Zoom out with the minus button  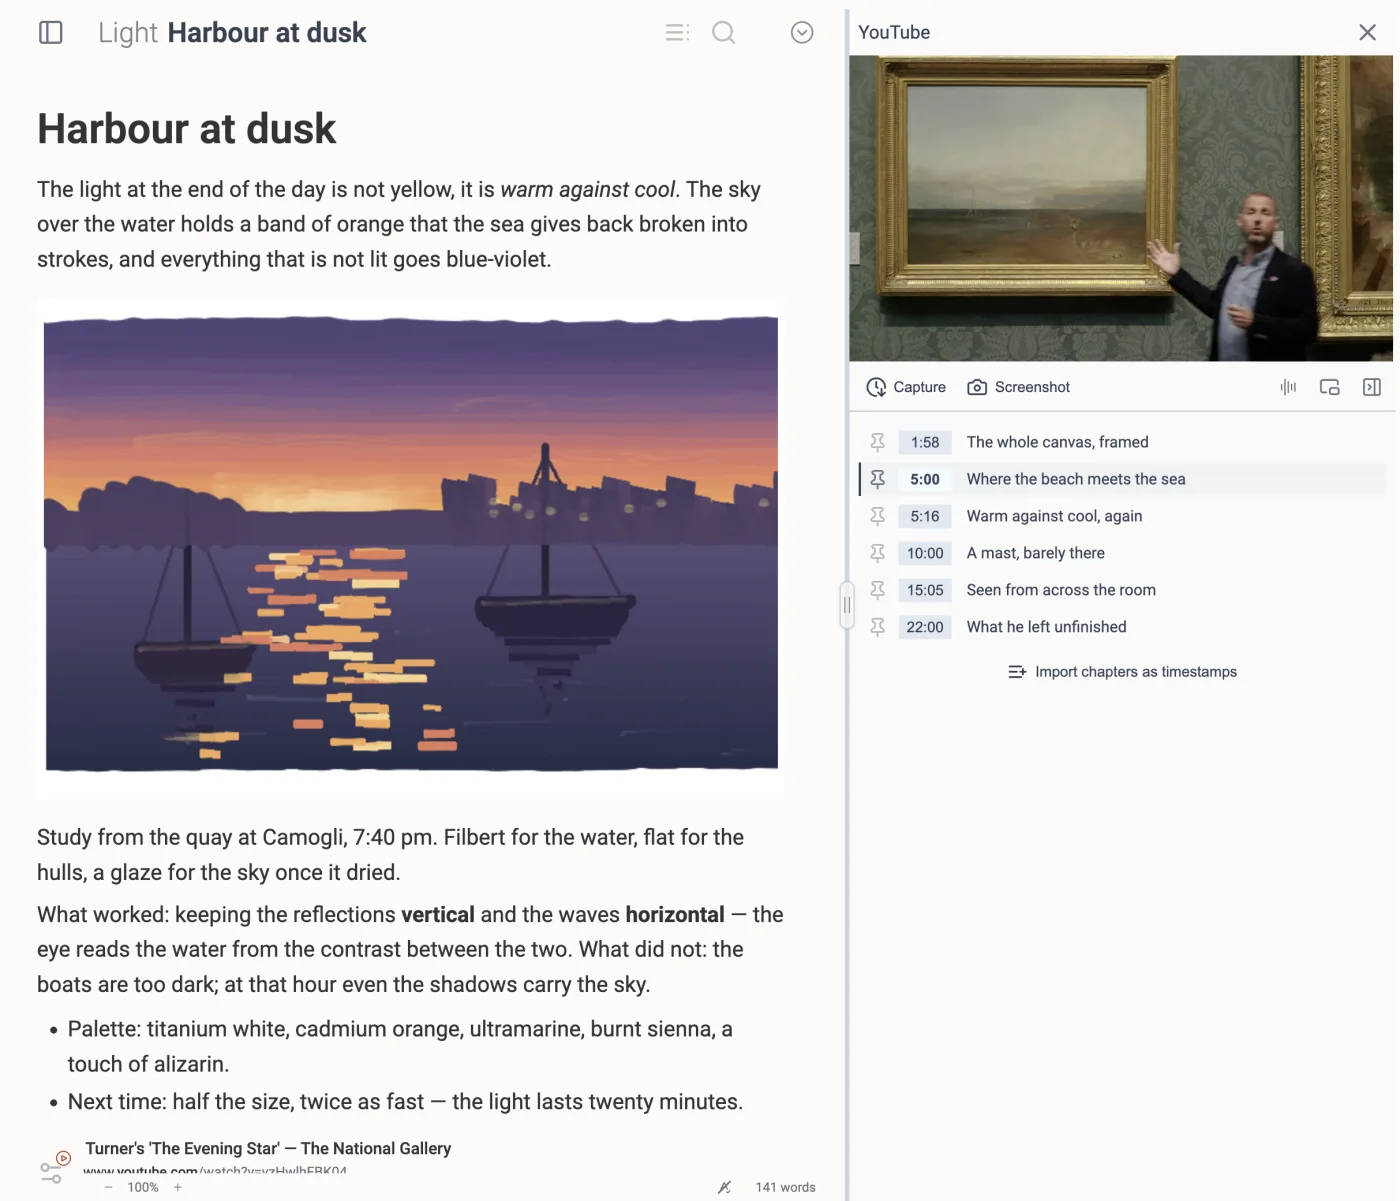click(108, 1187)
